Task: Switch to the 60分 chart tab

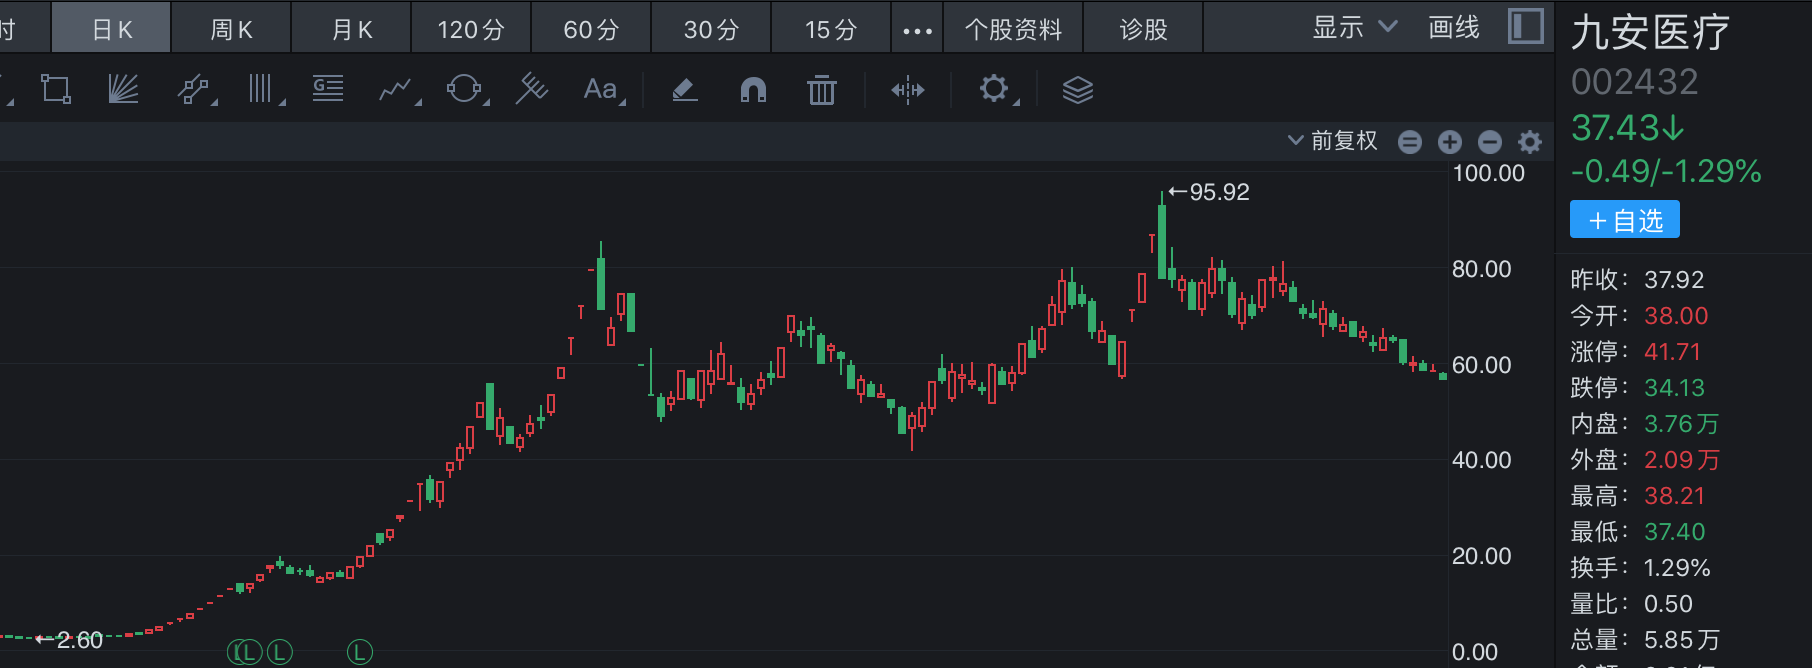Action: pyautogui.click(x=591, y=30)
